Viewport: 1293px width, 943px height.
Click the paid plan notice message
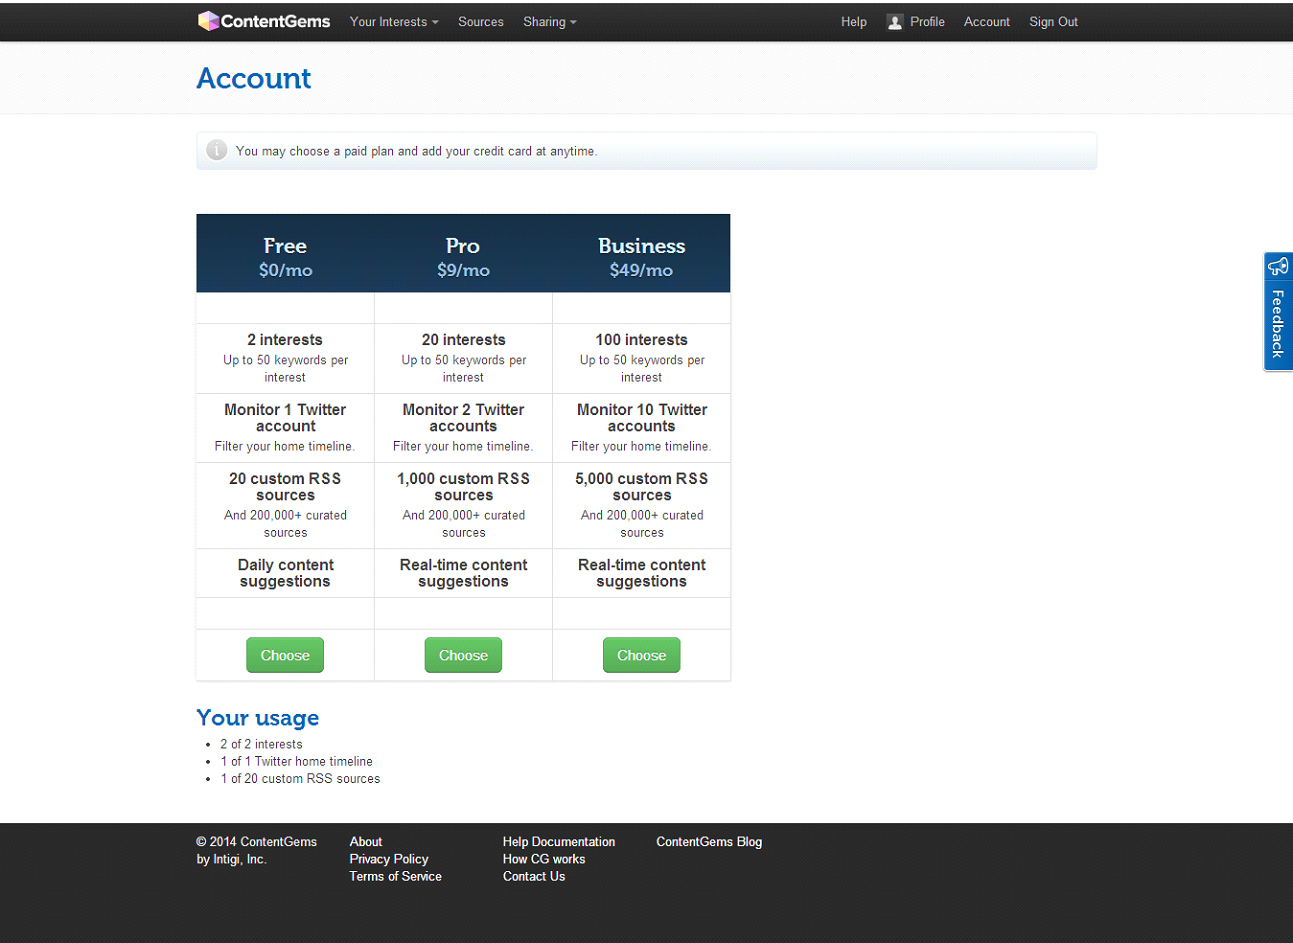pyautogui.click(x=416, y=151)
